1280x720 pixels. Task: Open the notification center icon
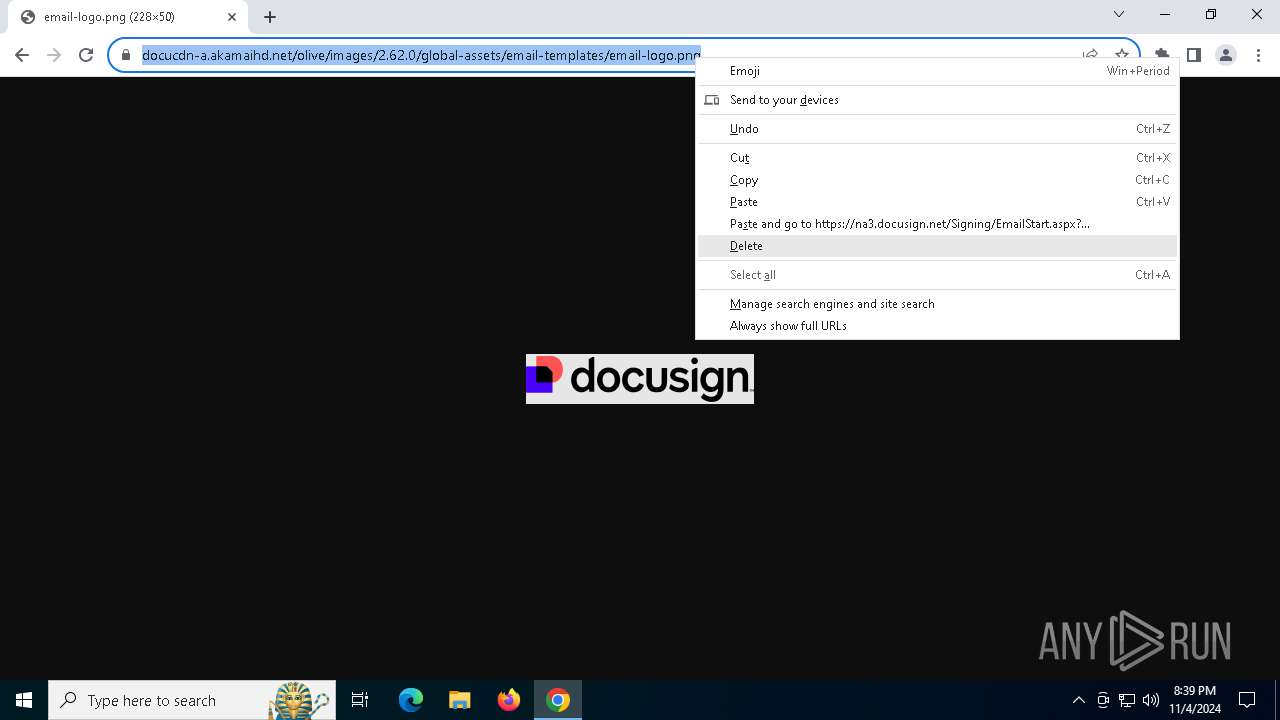pyautogui.click(x=1247, y=700)
